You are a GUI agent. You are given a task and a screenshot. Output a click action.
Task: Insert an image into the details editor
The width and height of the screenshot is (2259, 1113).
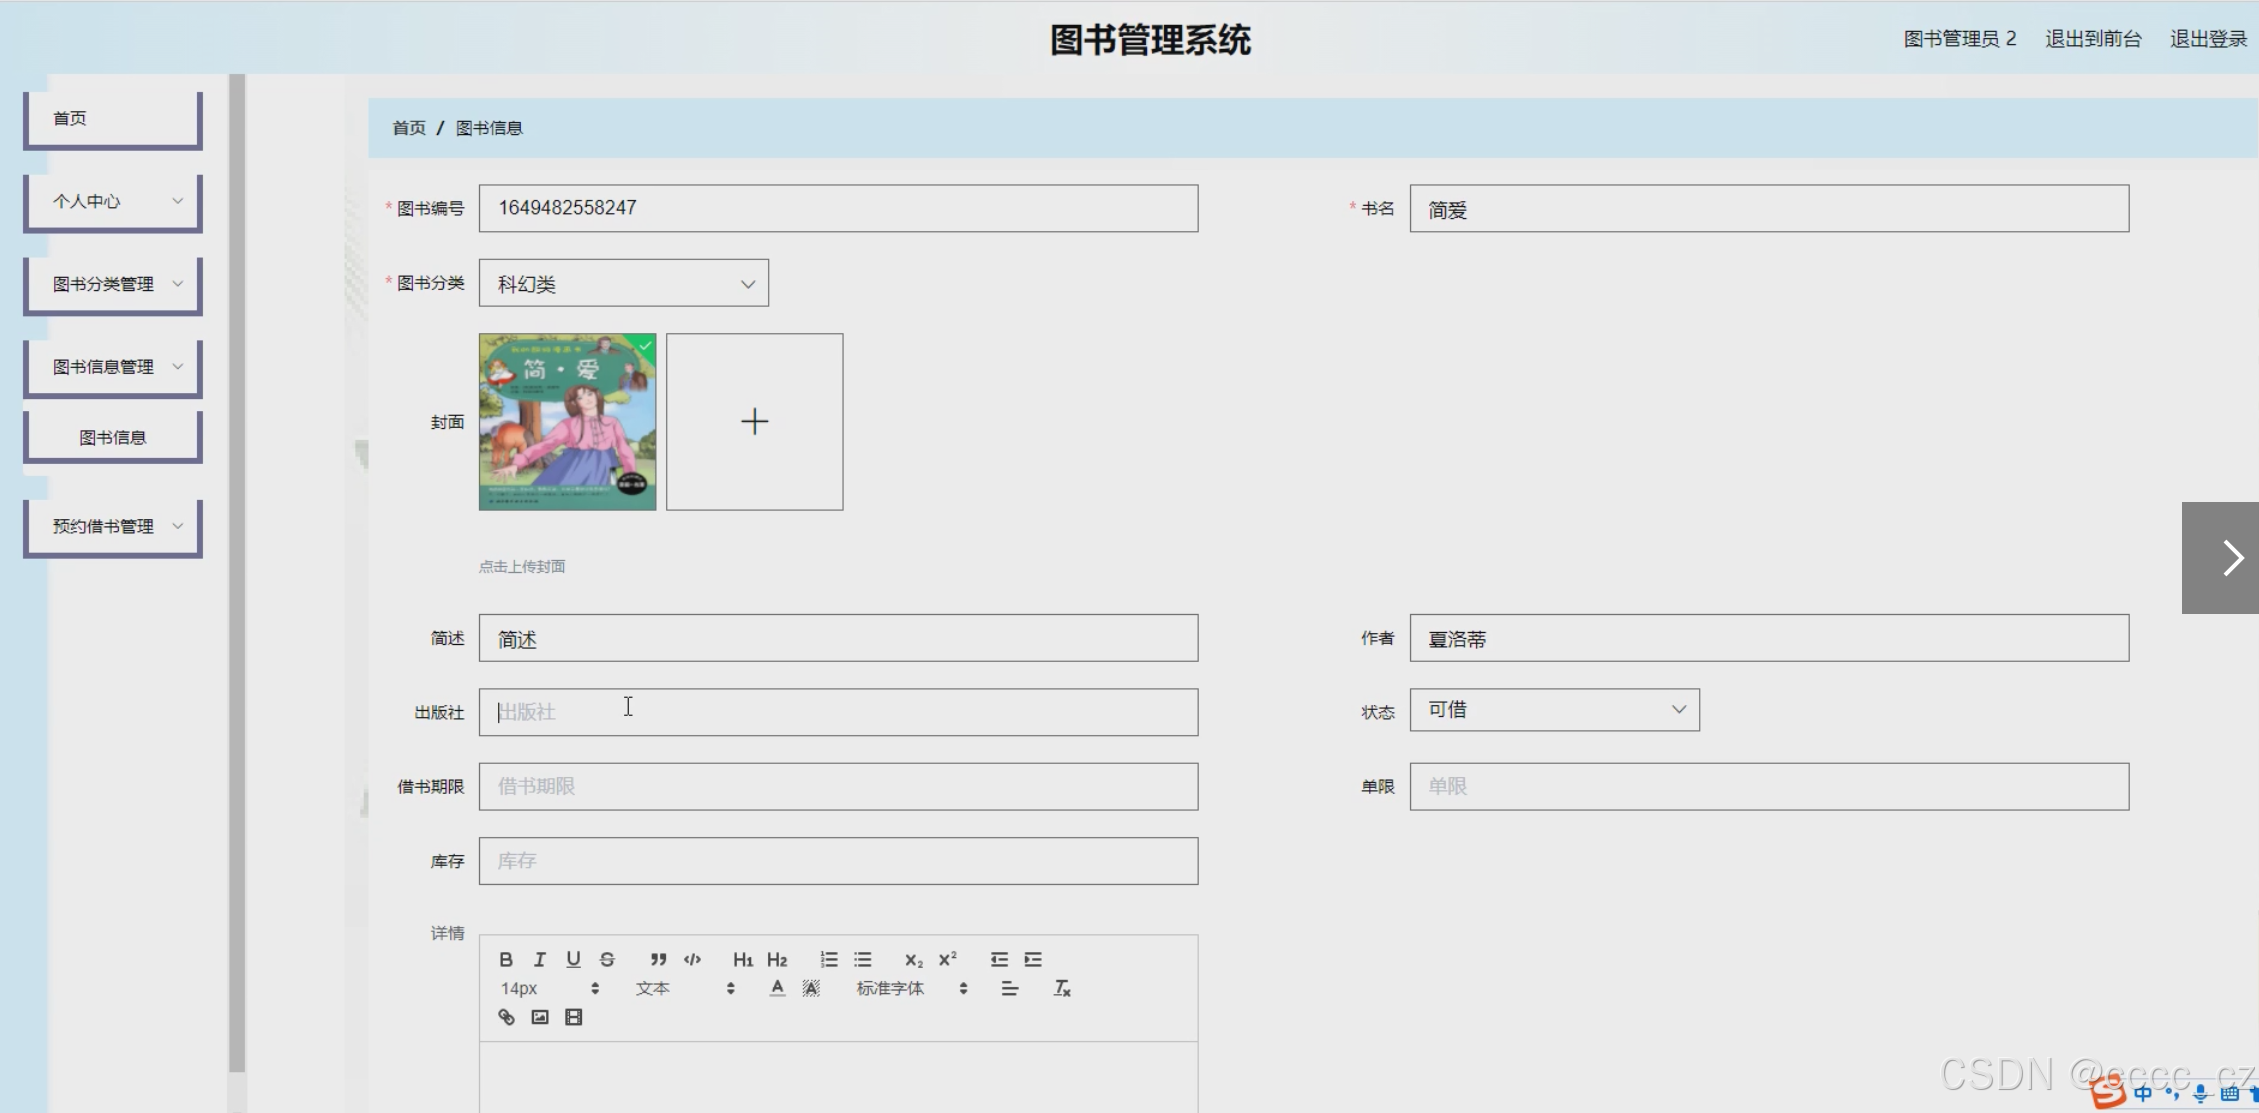540,1017
